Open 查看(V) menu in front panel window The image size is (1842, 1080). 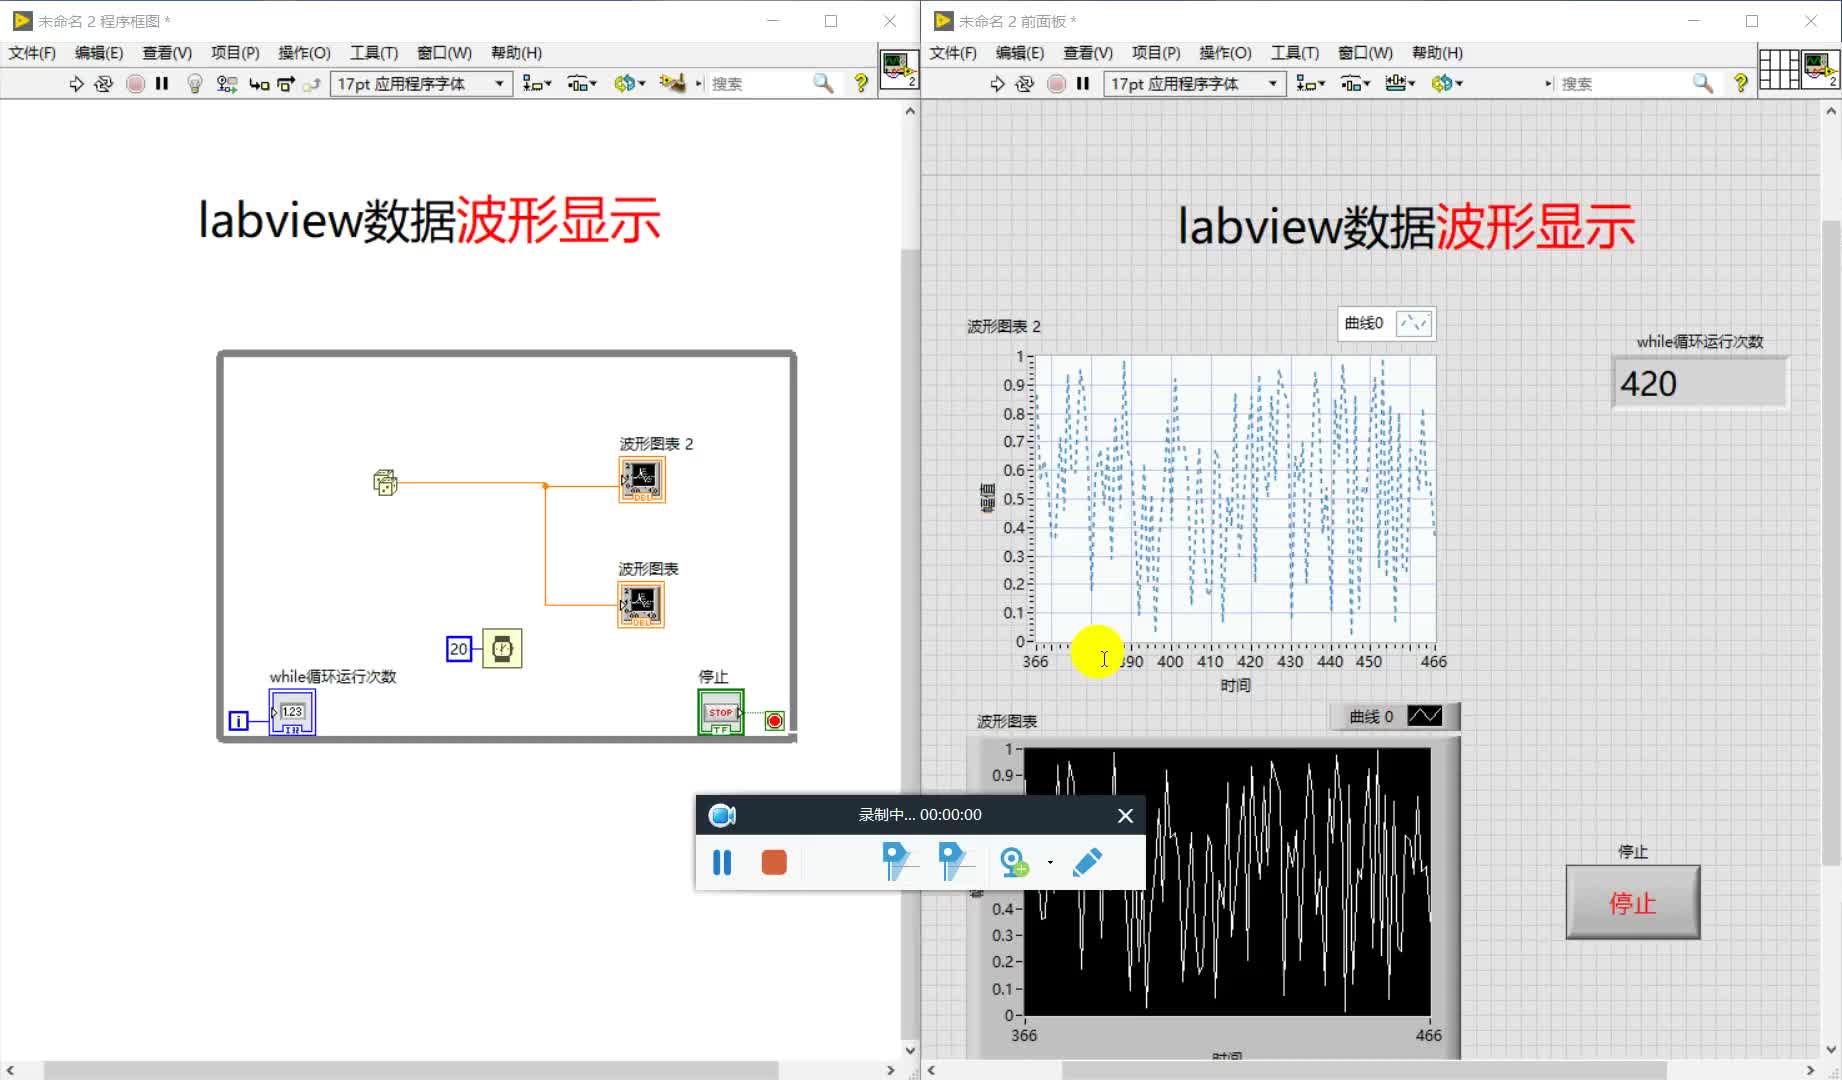click(x=1088, y=53)
